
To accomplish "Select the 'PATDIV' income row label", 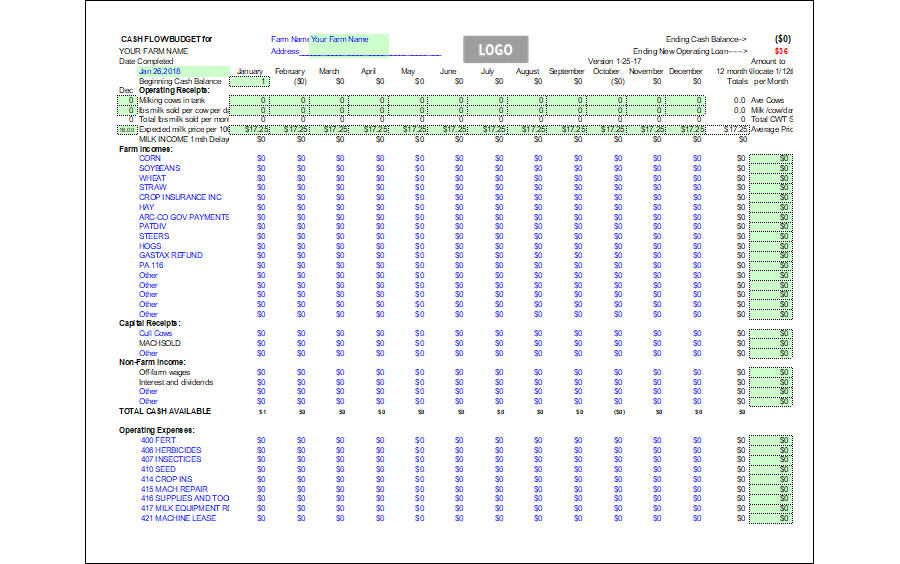I will point(153,227).
